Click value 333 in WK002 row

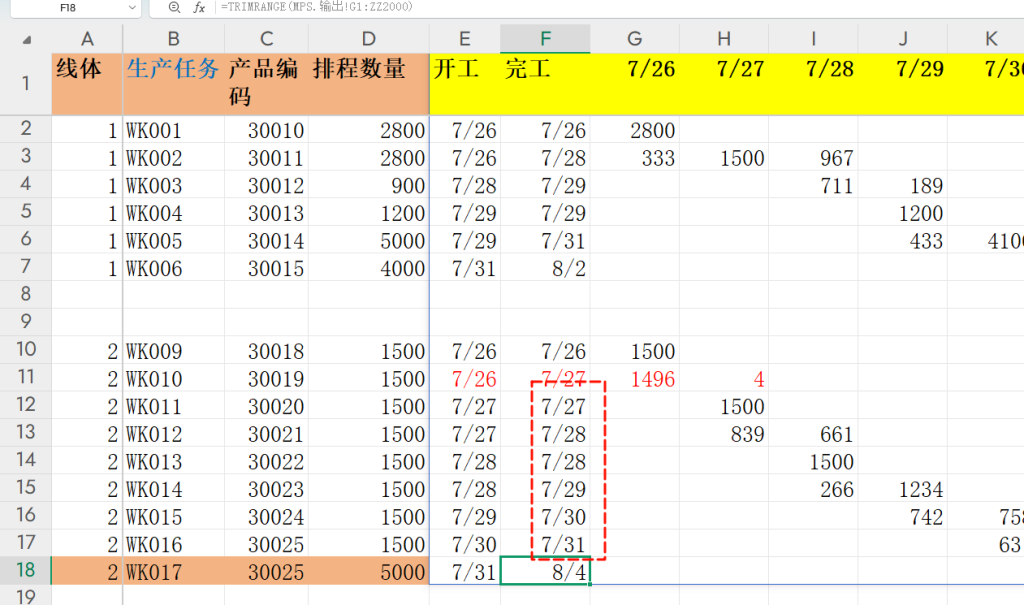(x=634, y=157)
